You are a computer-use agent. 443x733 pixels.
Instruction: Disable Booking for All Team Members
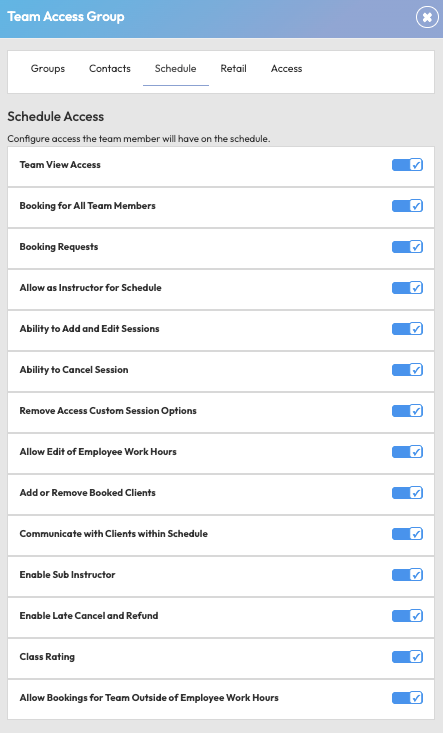tap(407, 206)
